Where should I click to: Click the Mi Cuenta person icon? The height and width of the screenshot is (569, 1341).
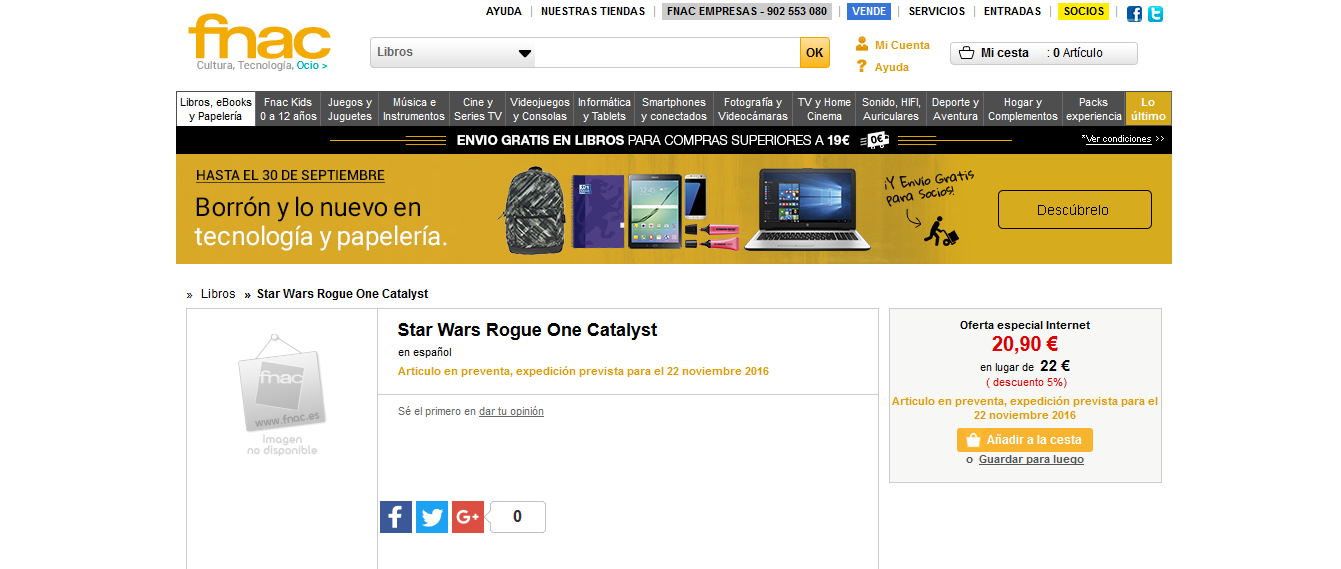(x=862, y=44)
